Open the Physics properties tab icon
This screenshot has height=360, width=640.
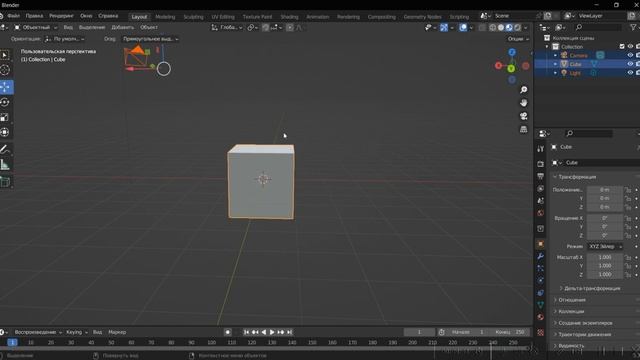point(540,281)
